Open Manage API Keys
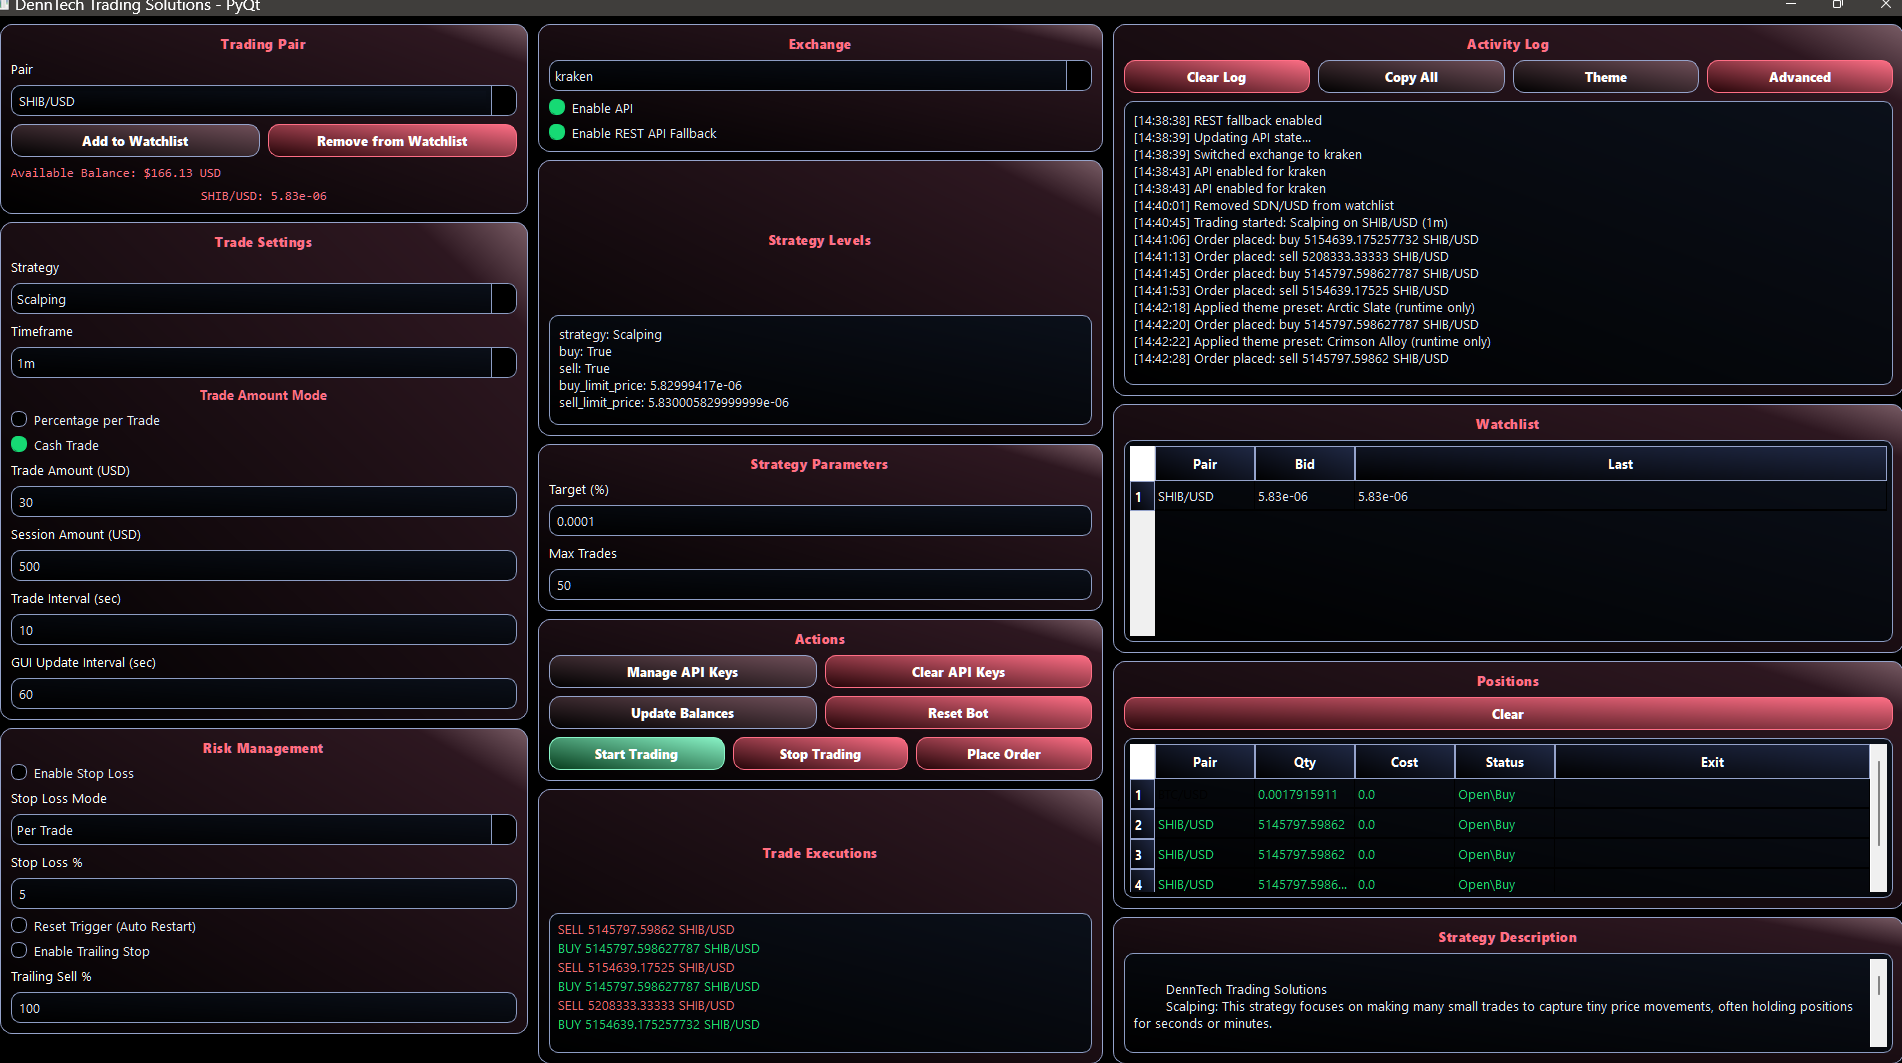The image size is (1902, 1063). pyautogui.click(x=682, y=671)
